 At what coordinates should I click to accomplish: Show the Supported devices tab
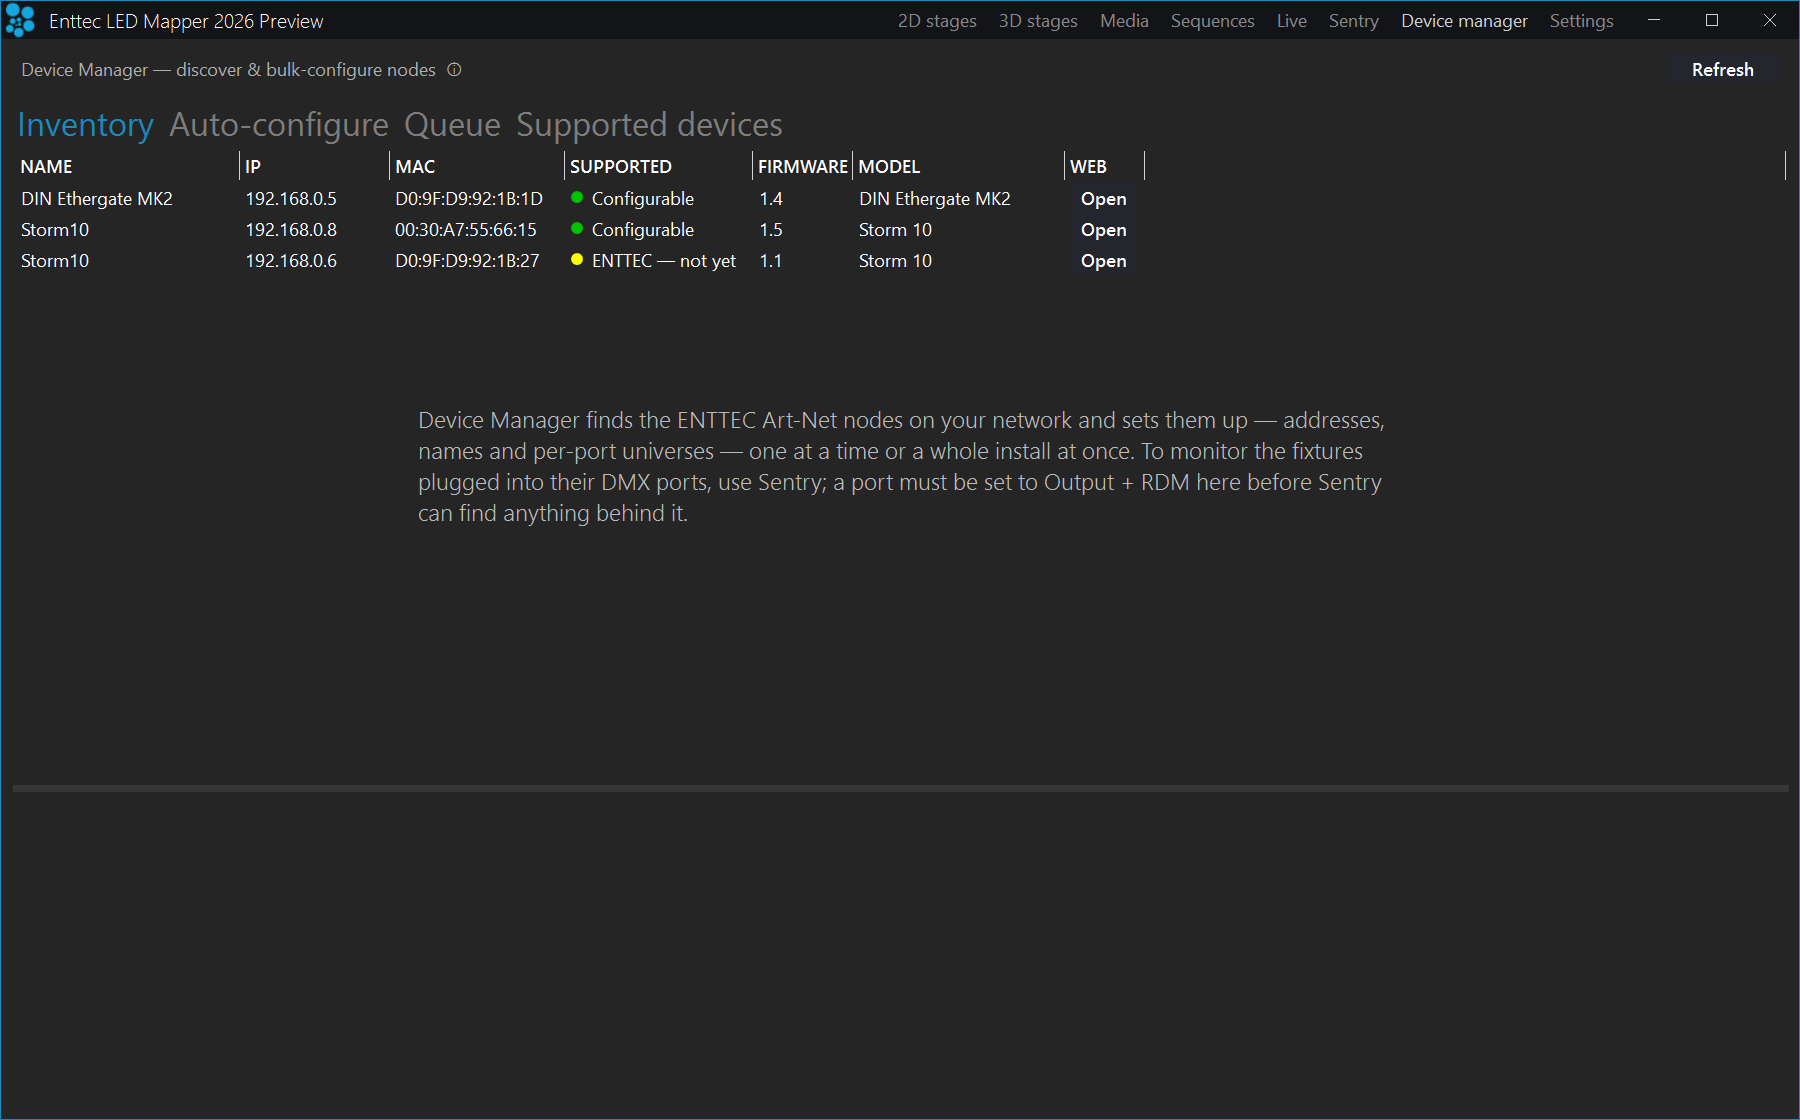coord(649,125)
